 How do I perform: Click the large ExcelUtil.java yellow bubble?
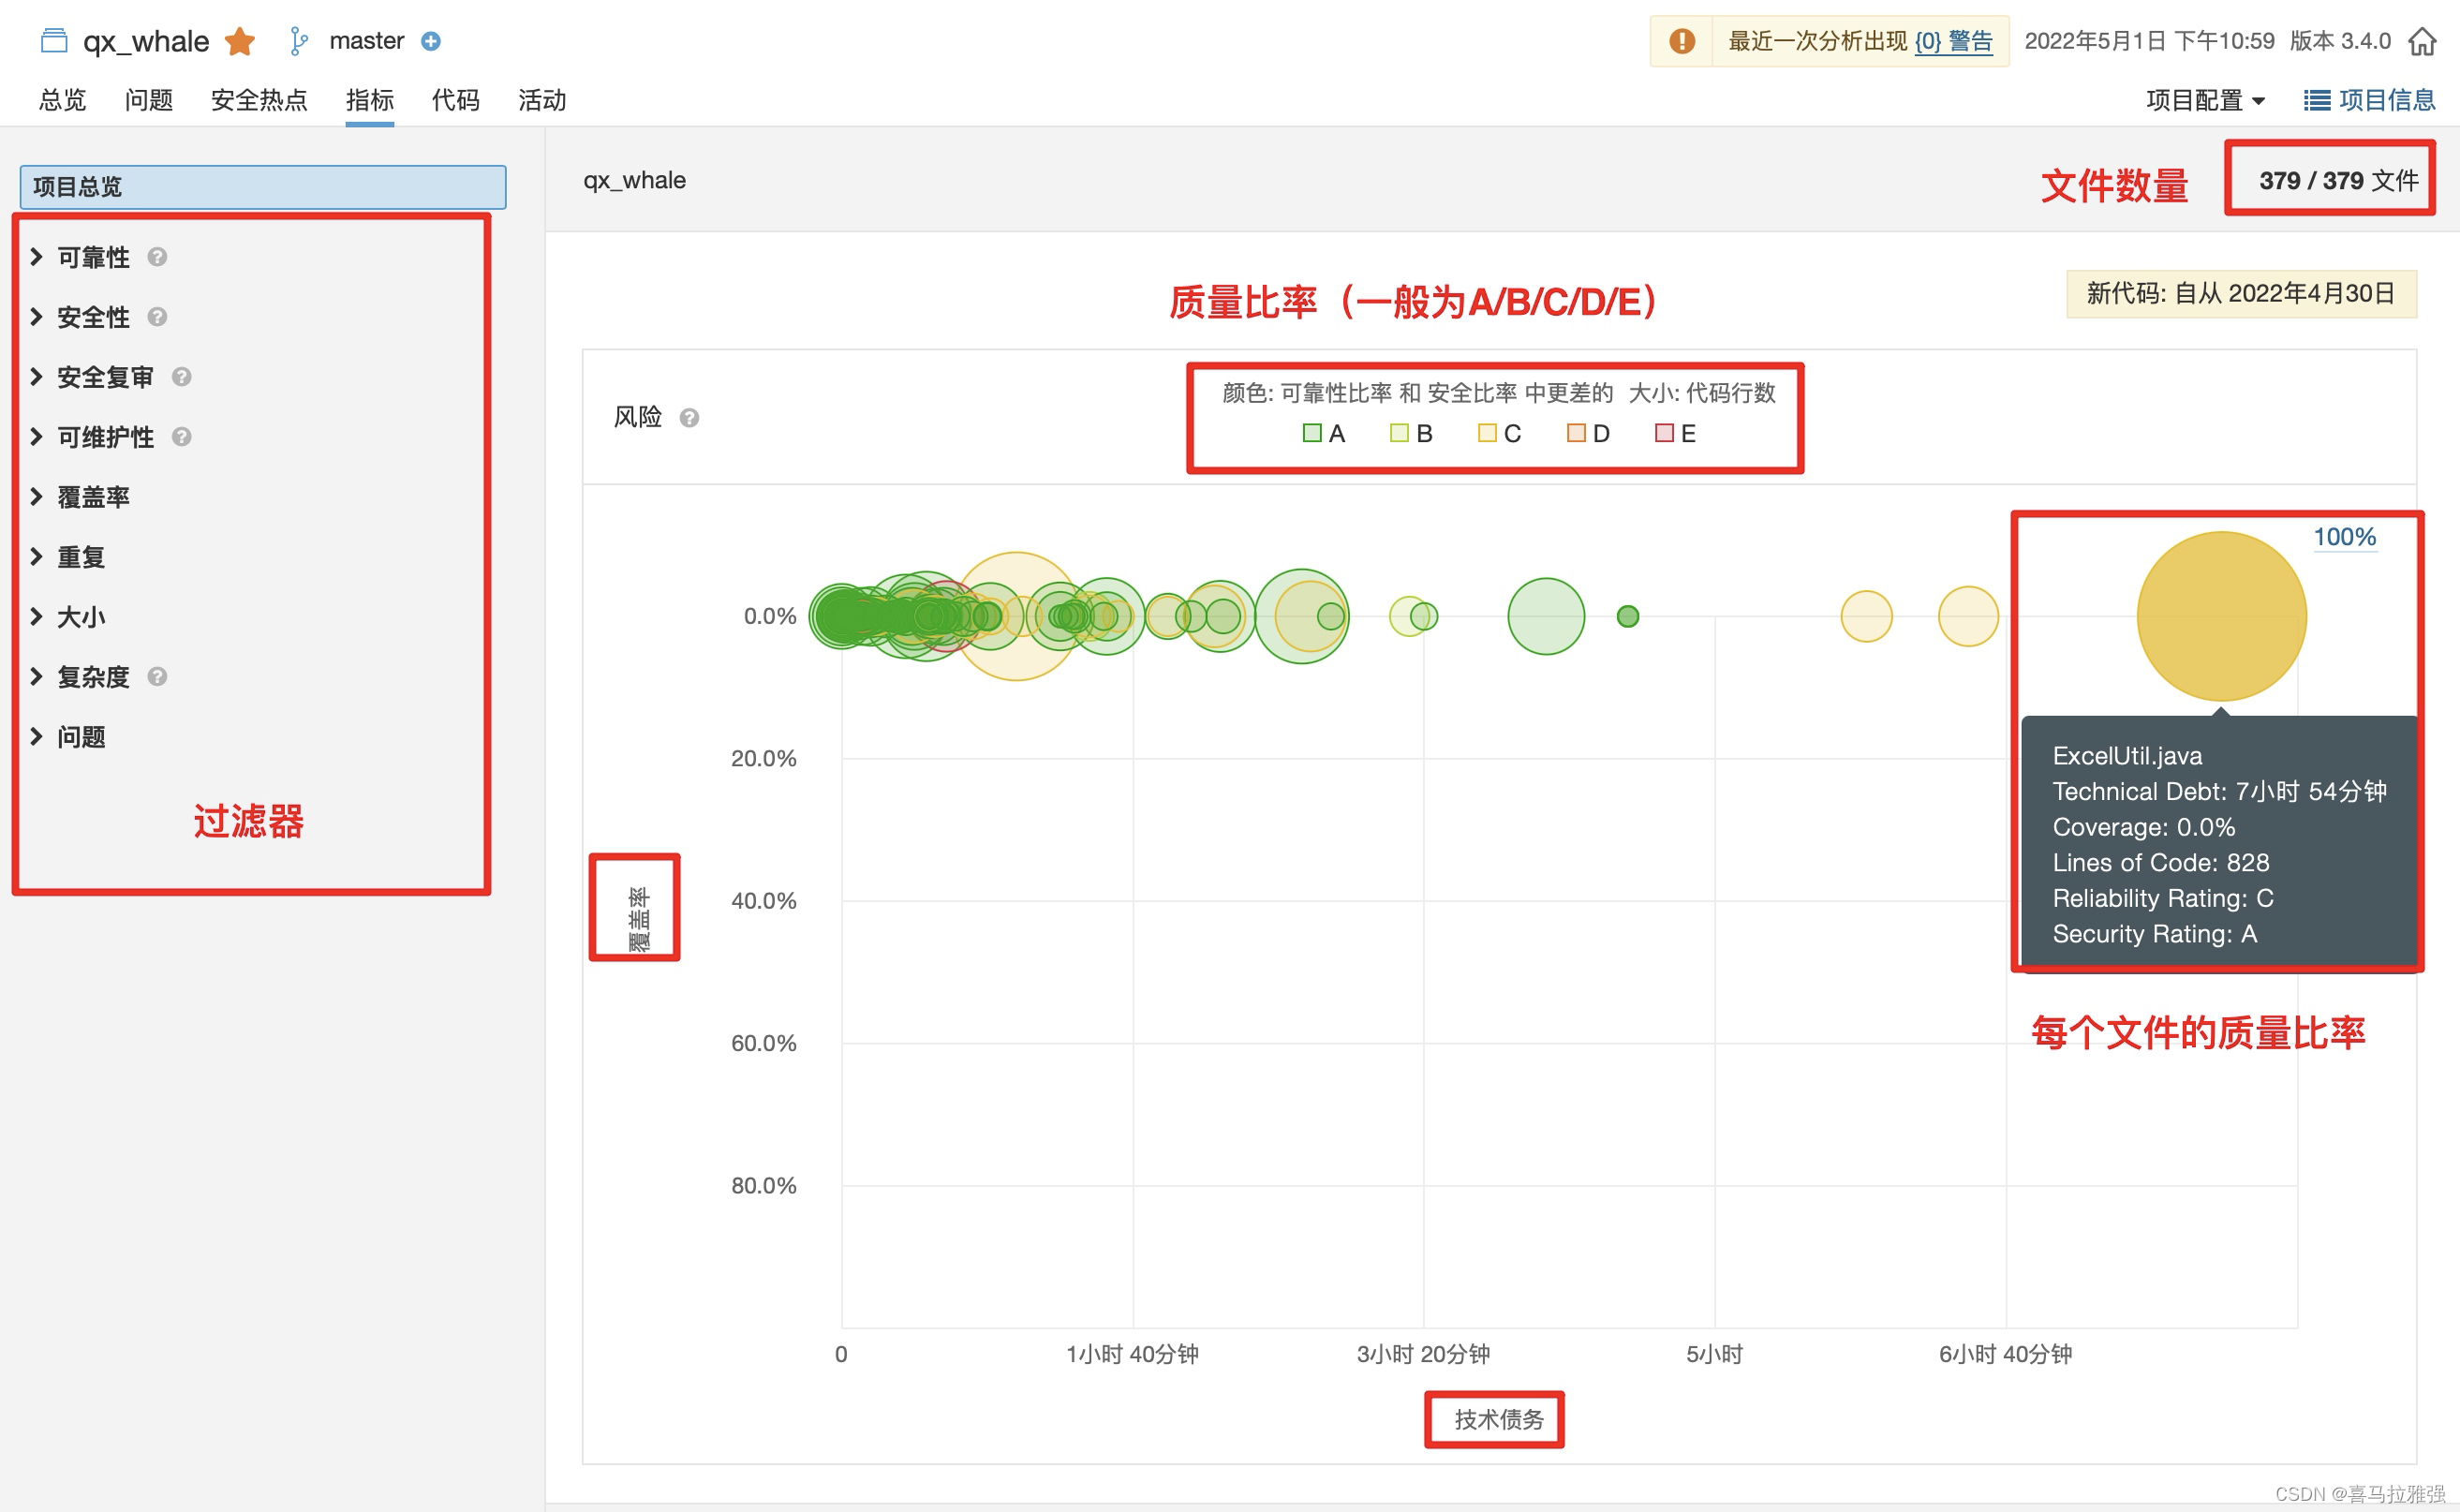tap(2222, 616)
